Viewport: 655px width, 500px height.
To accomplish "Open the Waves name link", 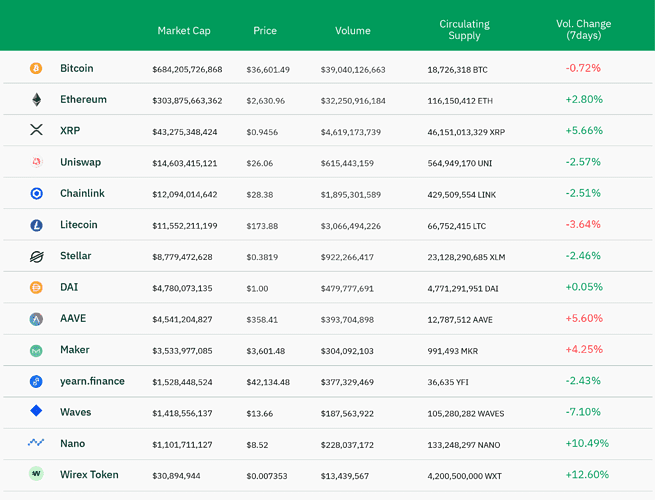I will pos(75,412).
